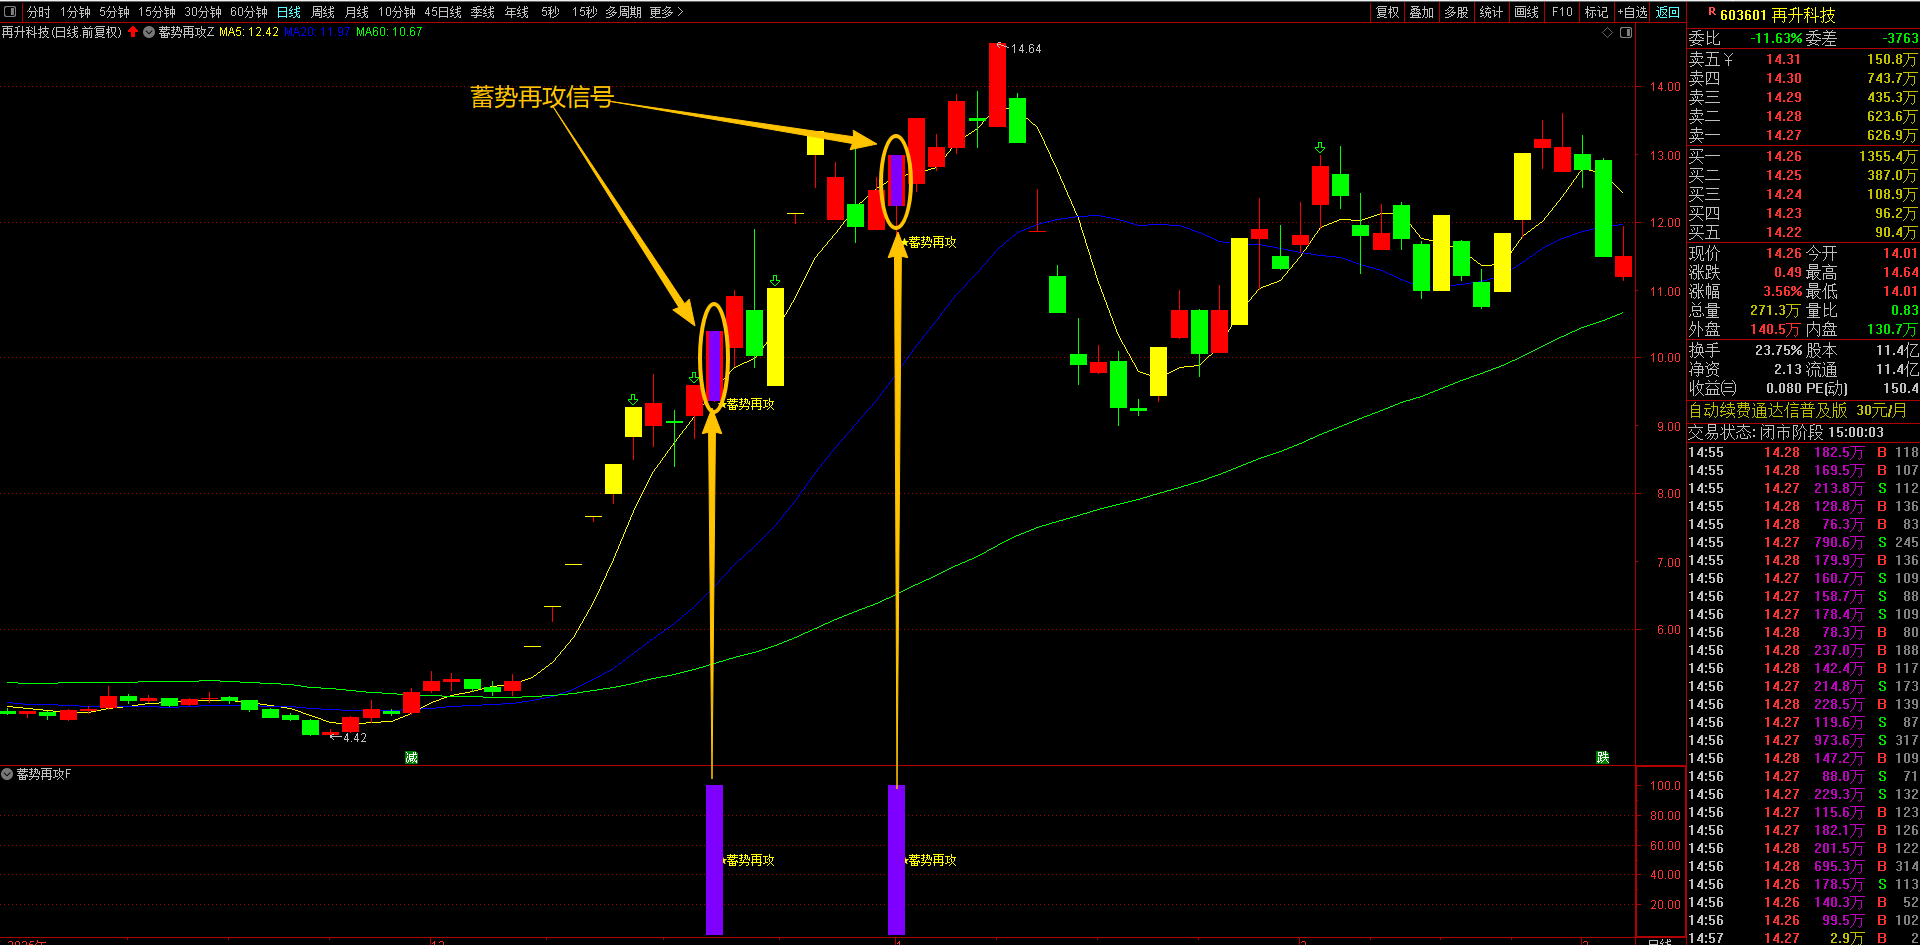Click the 自动续费通达信普及版 link
The height and width of the screenshot is (945, 1920).
1768,410
